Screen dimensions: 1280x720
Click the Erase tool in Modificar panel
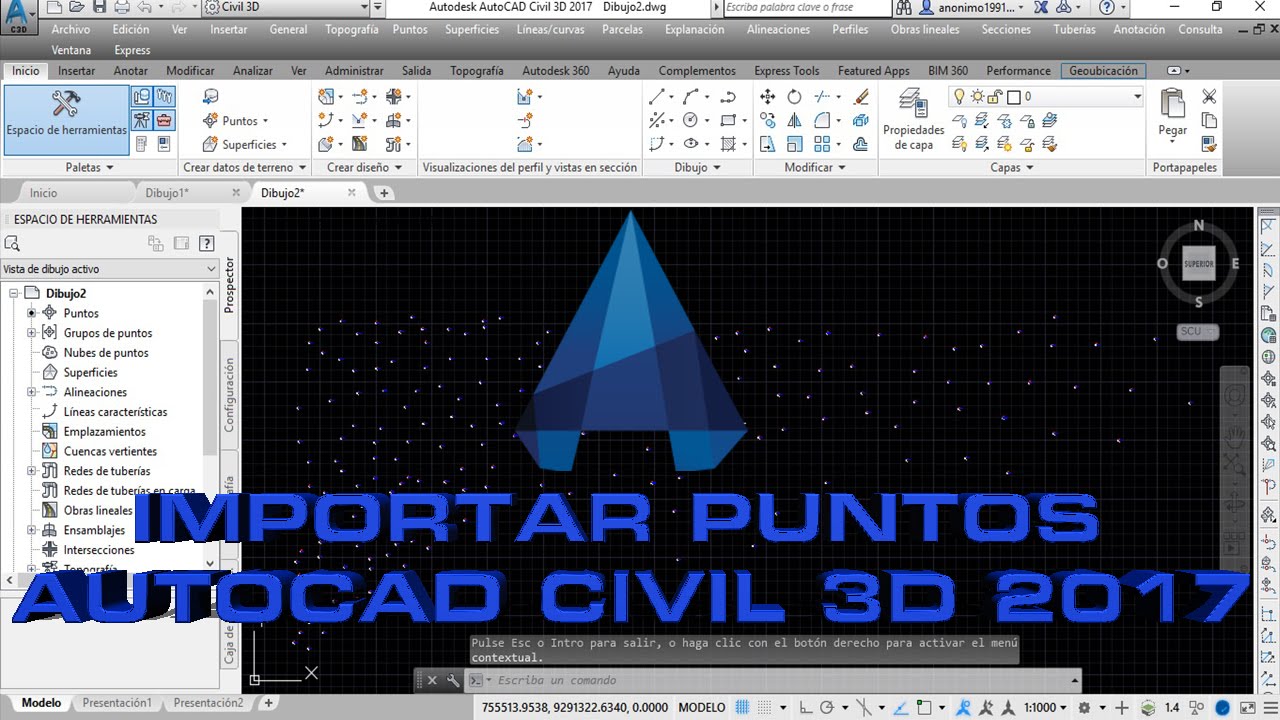pyautogui.click(x=861, y=97)
